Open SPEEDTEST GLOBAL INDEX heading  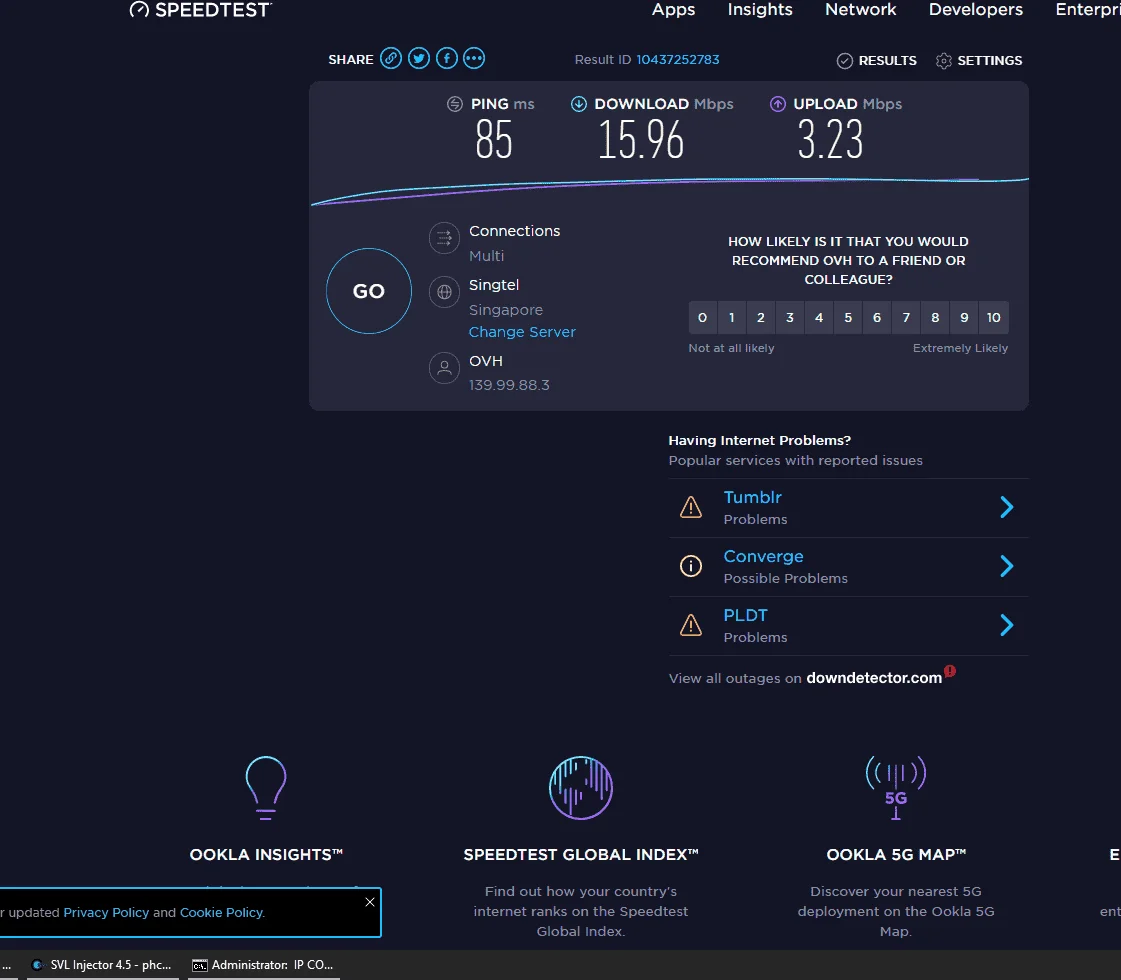tap(581, 855)
